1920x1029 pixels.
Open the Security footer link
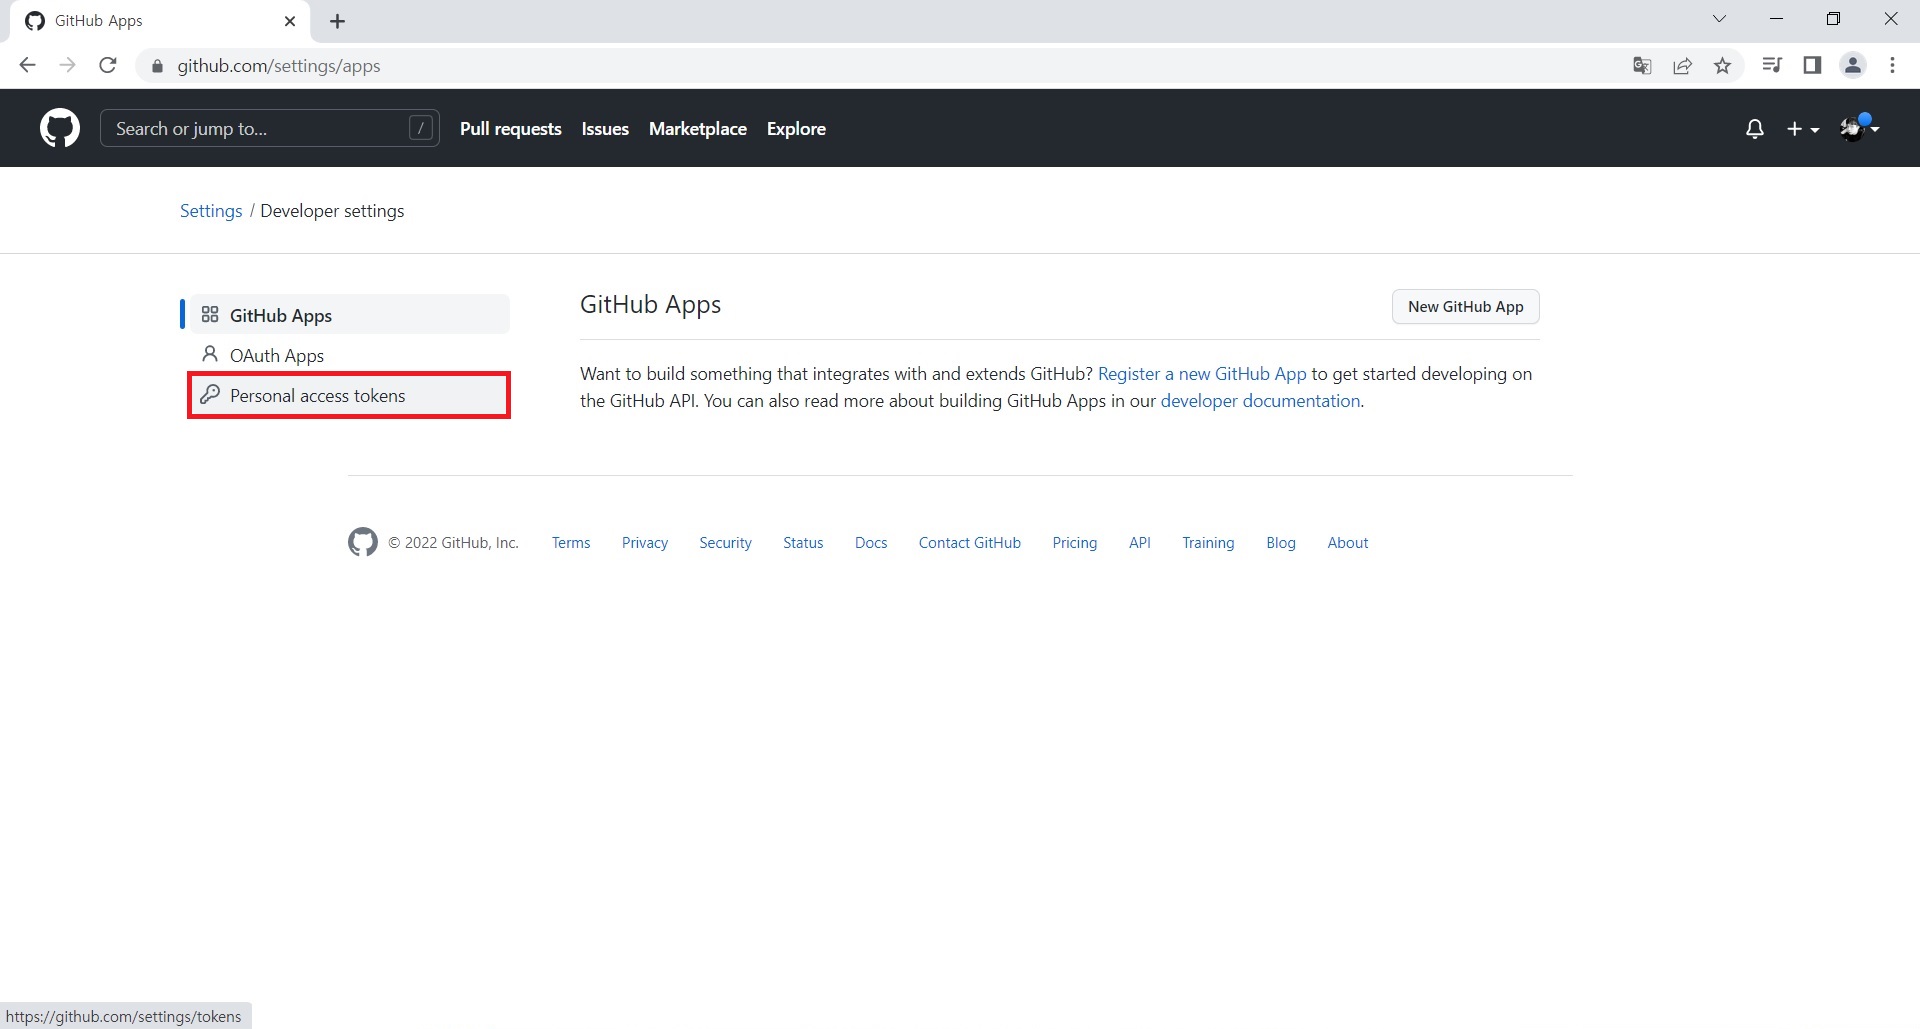(x=725, y=543)
